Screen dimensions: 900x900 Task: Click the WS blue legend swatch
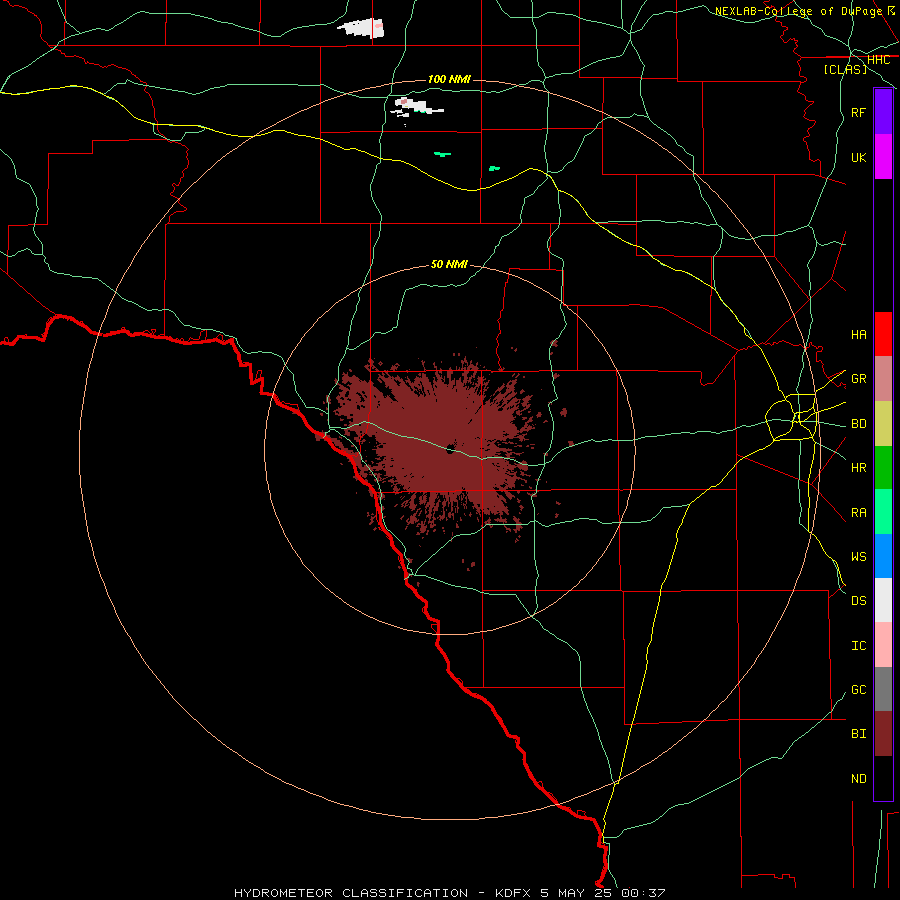[x=883, y=556]
